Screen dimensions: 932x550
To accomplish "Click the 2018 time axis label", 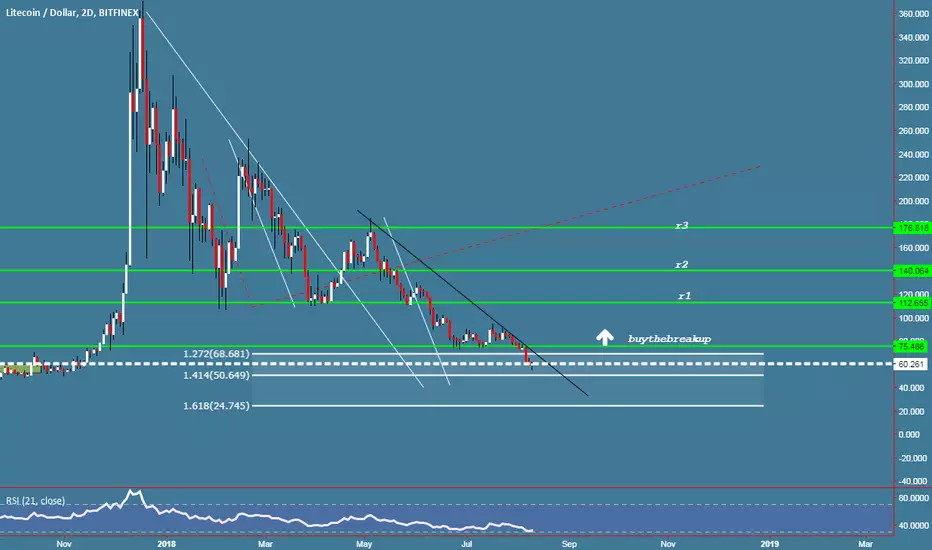I will 167,543.
